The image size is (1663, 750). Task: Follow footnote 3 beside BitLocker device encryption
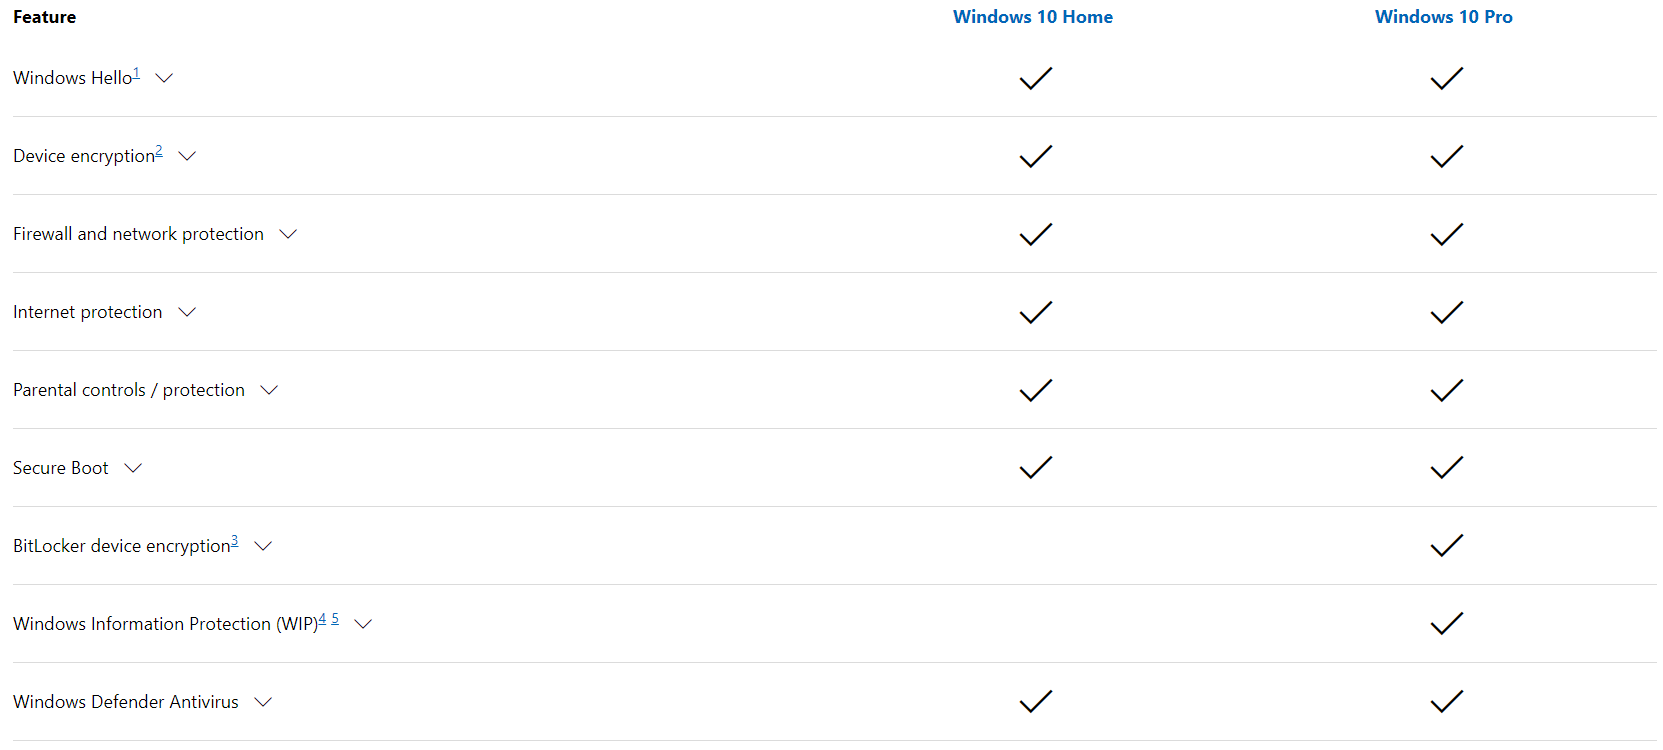[235, 541]
